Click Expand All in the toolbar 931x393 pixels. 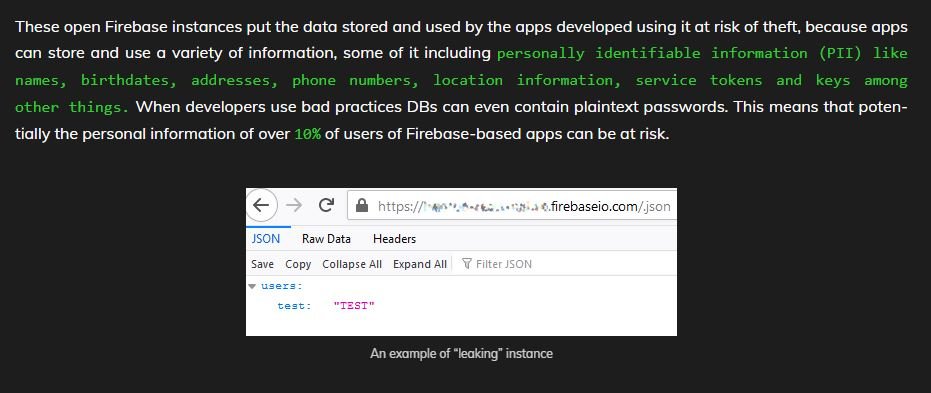pos(420,264)
